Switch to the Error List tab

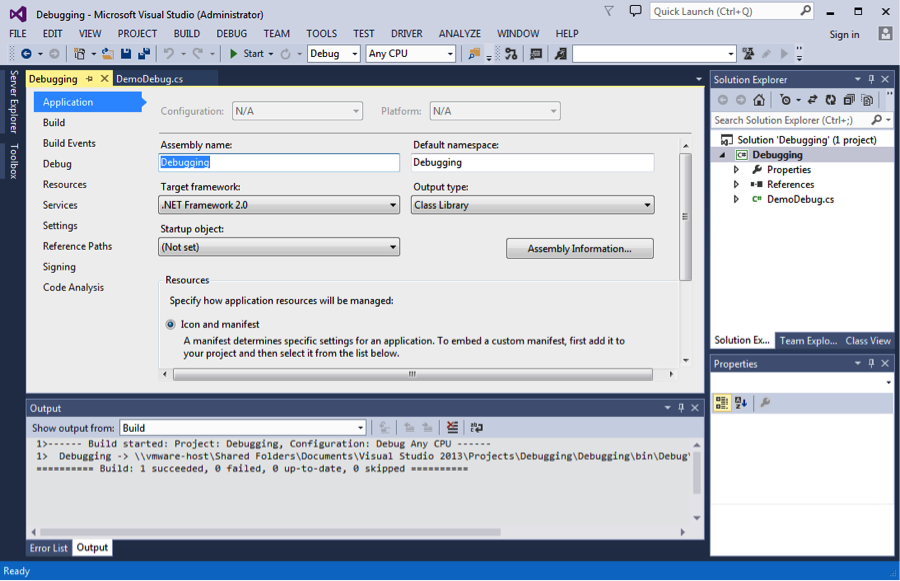[x=48, y=548]
